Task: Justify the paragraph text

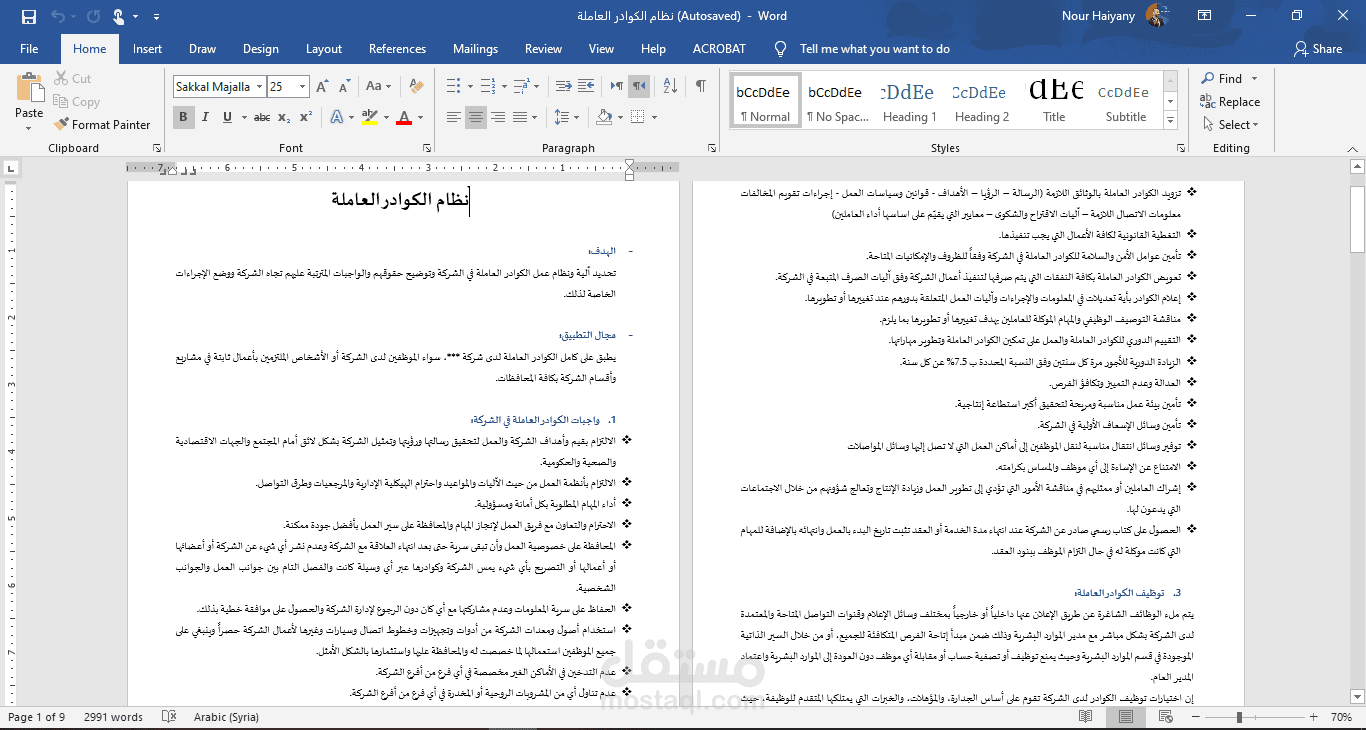Action: pos(520,117)
